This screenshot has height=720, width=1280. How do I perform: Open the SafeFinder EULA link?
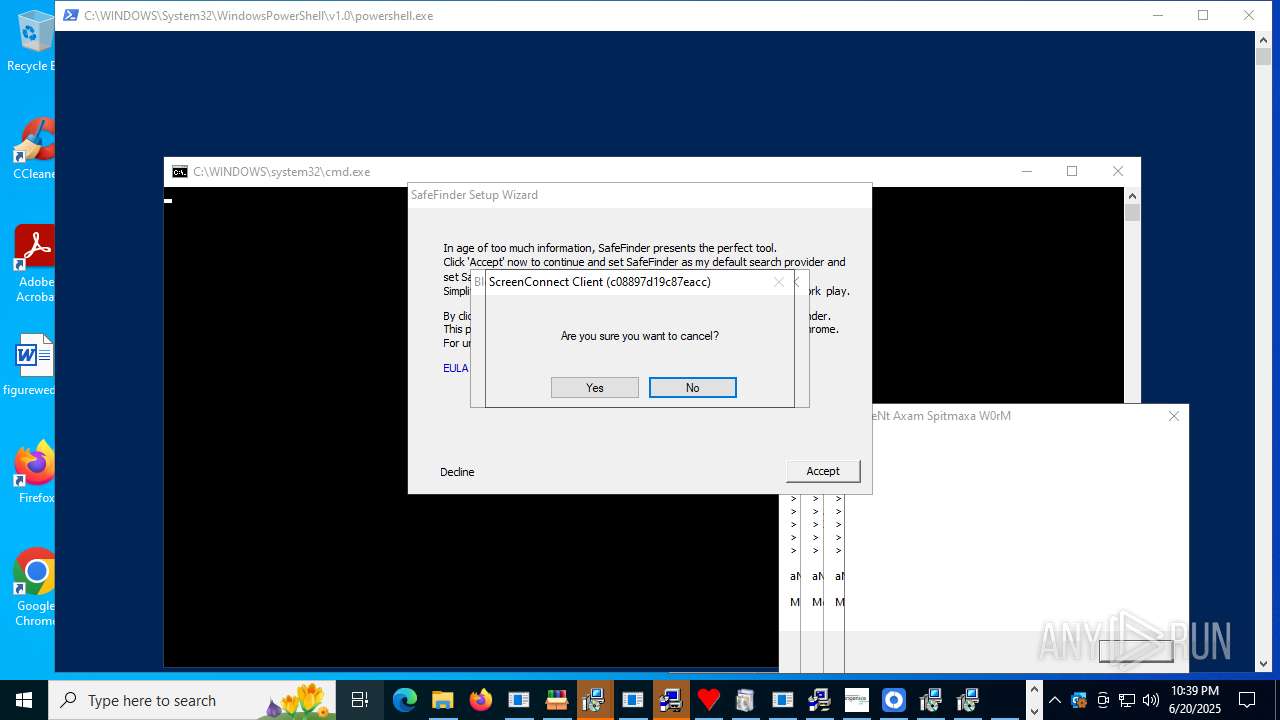(x=455, y=368)
